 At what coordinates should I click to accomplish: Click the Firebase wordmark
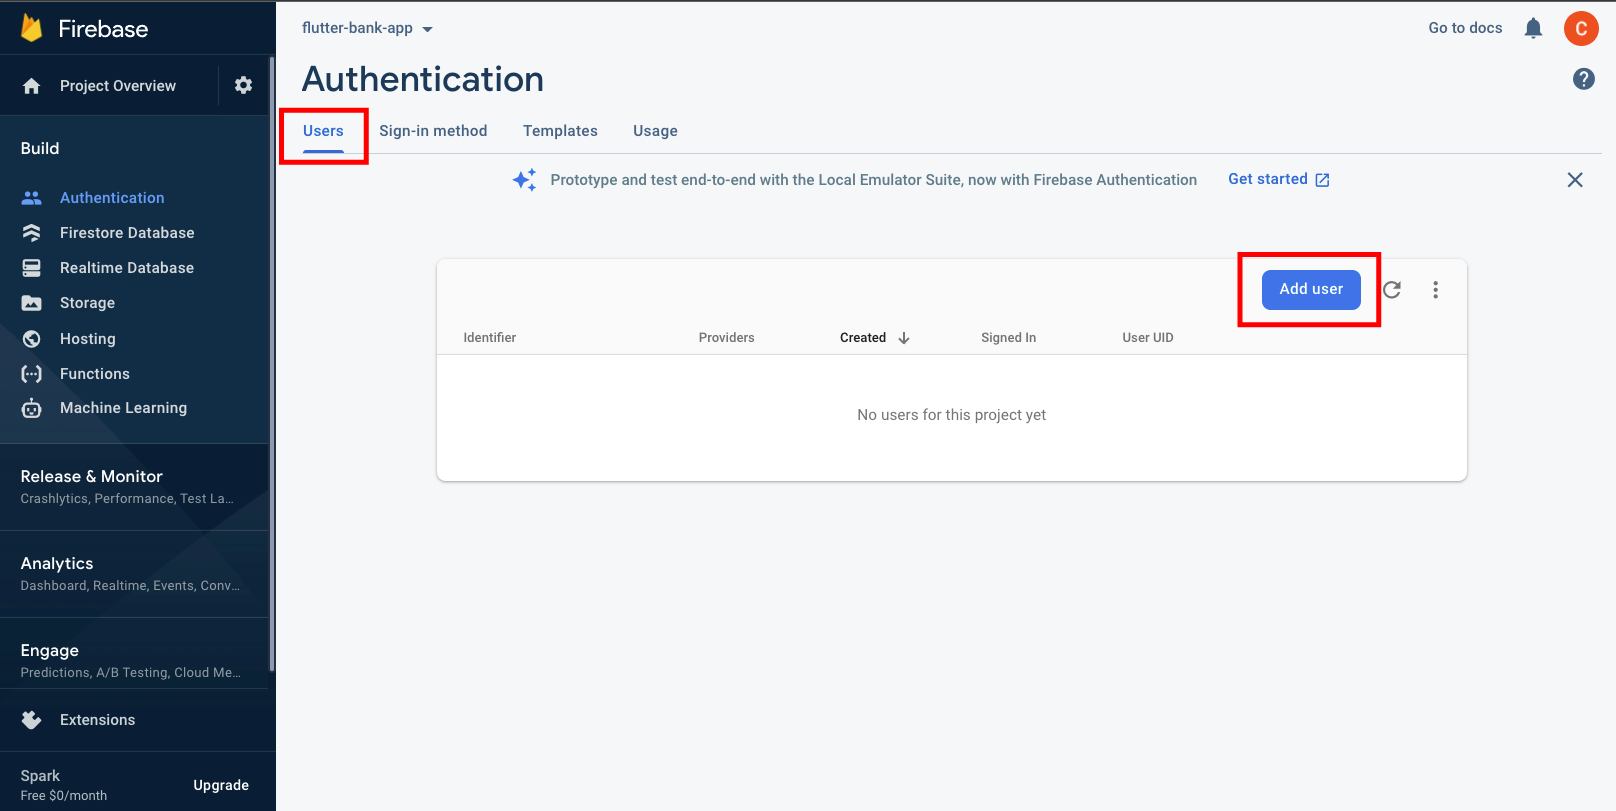103,29
